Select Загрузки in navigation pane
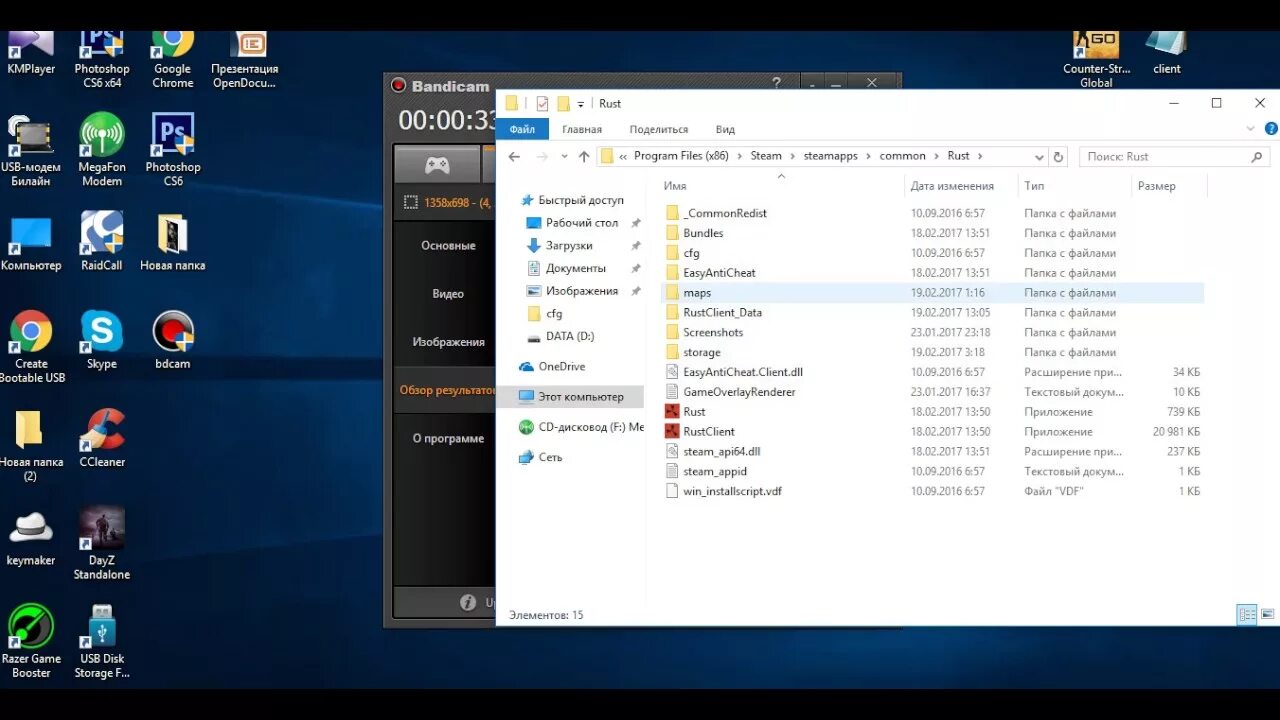 pyautogui.click(x=569, y=246)
